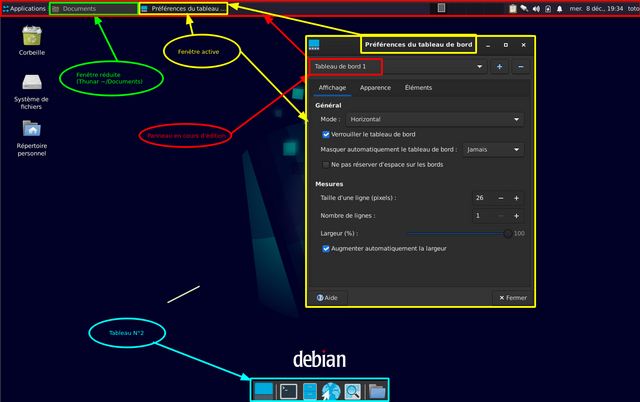The height and width of the screenshot is (402, 640).
Task: Click the Show Desktop icon in the bottom dock
Action: (264, 391)
